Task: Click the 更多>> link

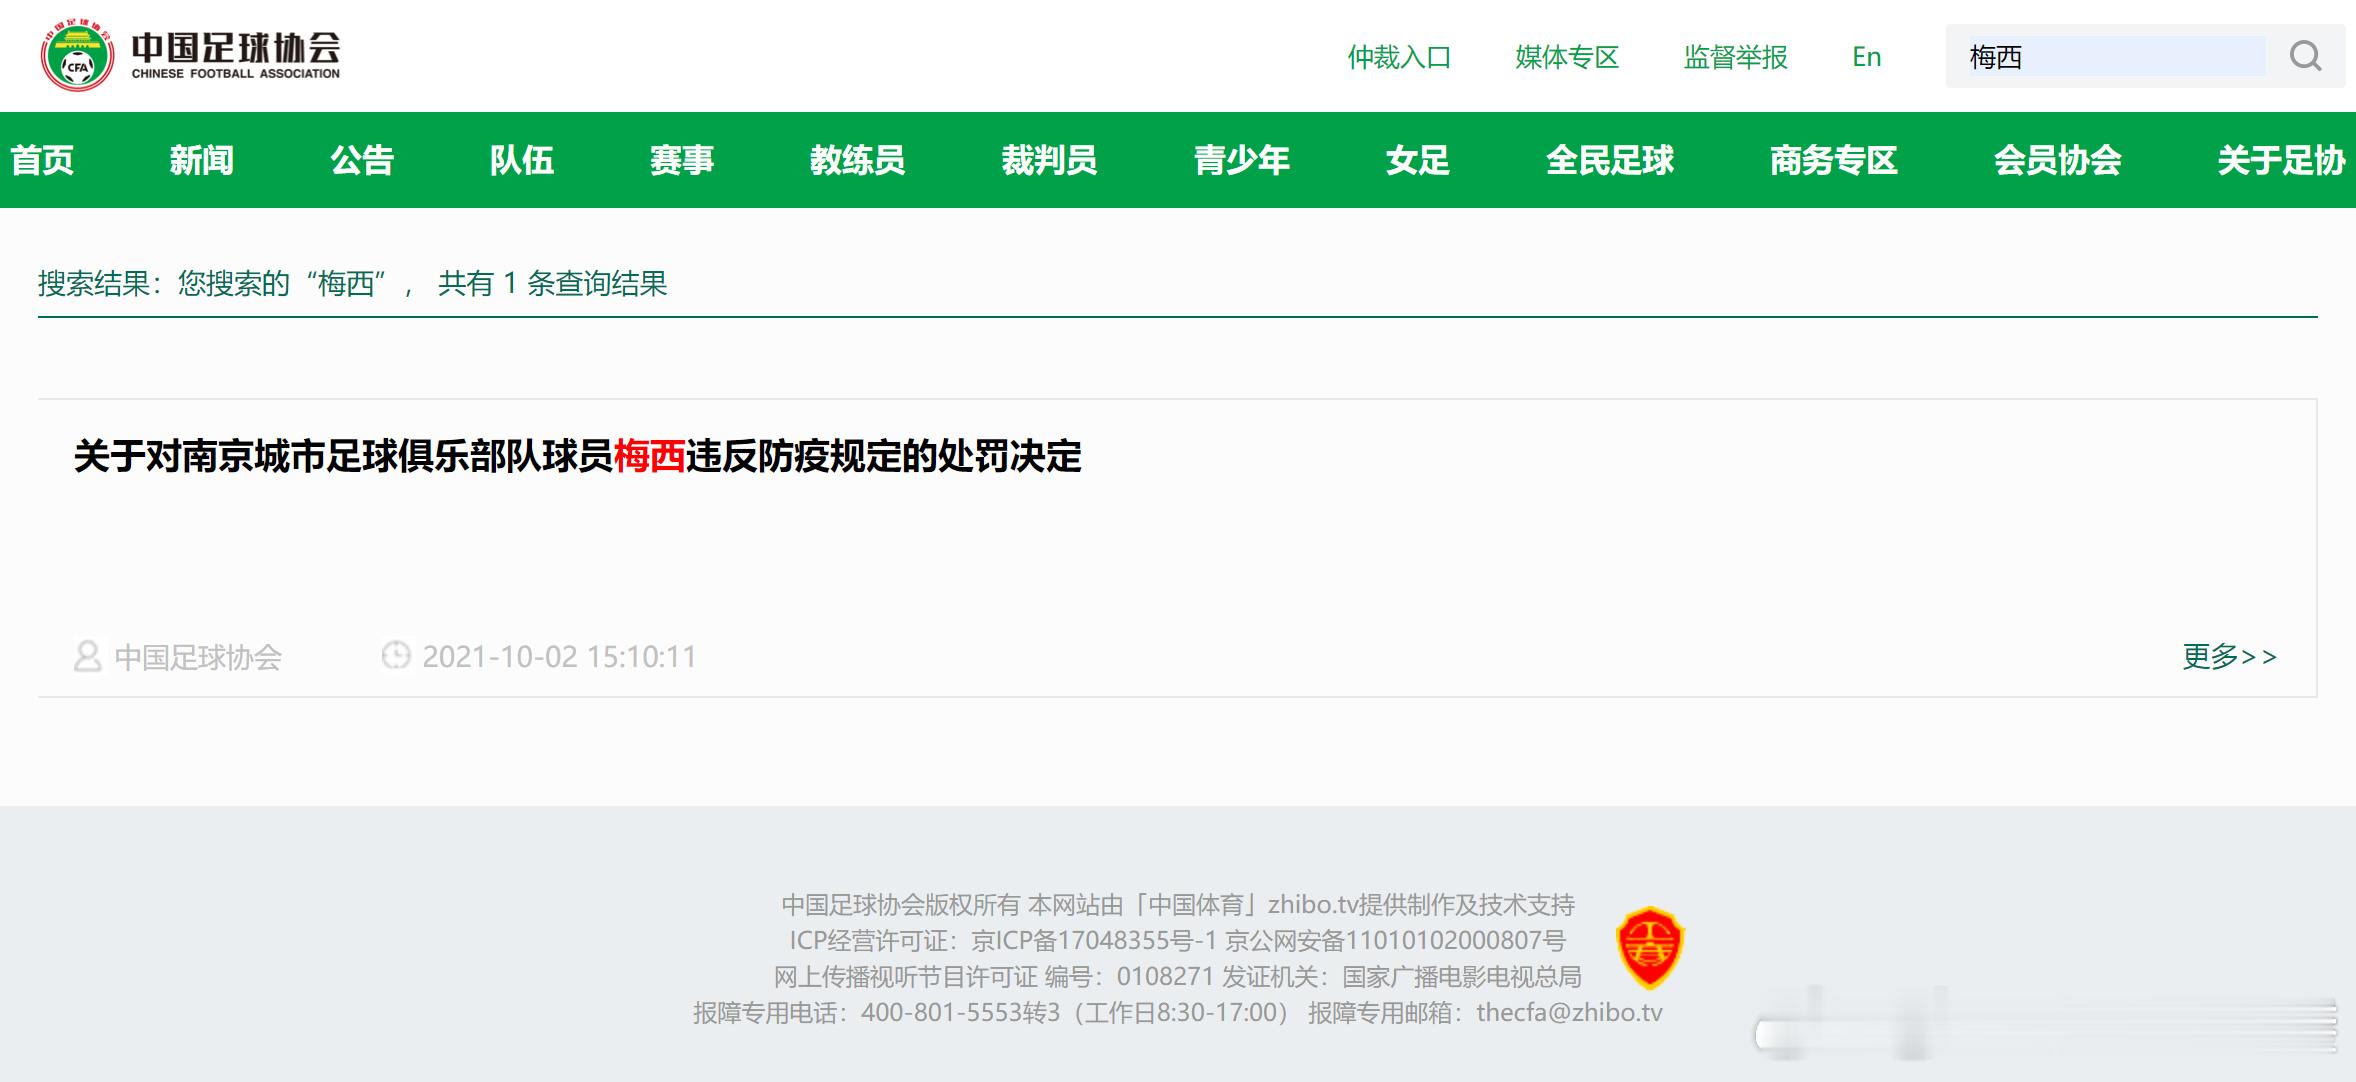Action: (2230, 656)
